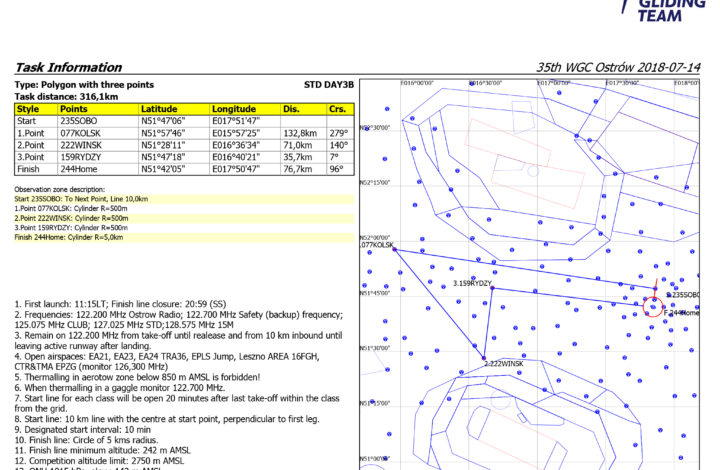Click the STD DAY3B label
Image resolution: width=720 pixels, height=470 pixels.
[328, 85]
